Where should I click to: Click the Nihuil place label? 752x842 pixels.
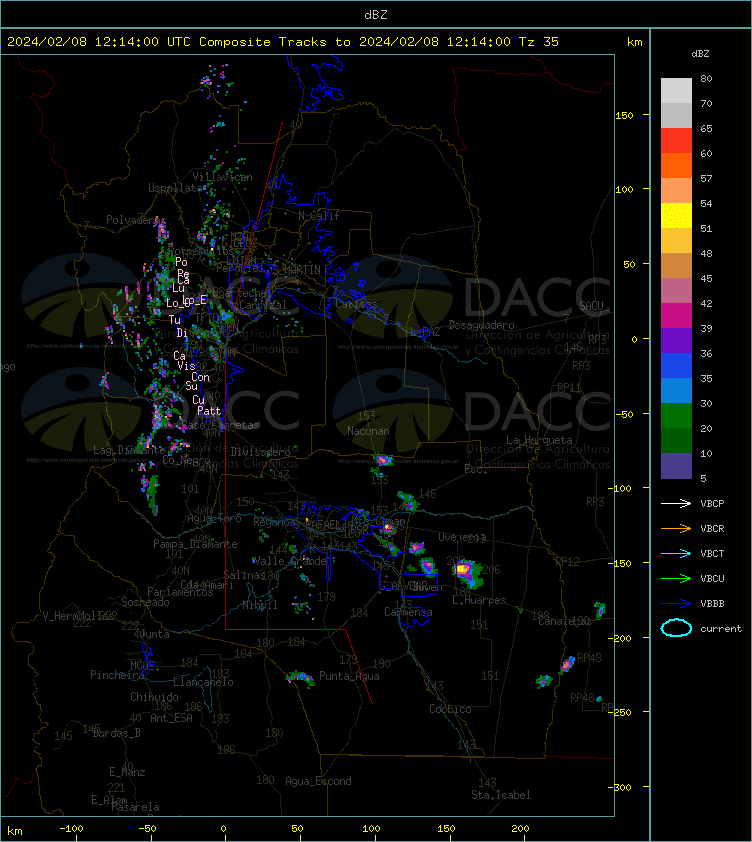click(x=260, y=605)
